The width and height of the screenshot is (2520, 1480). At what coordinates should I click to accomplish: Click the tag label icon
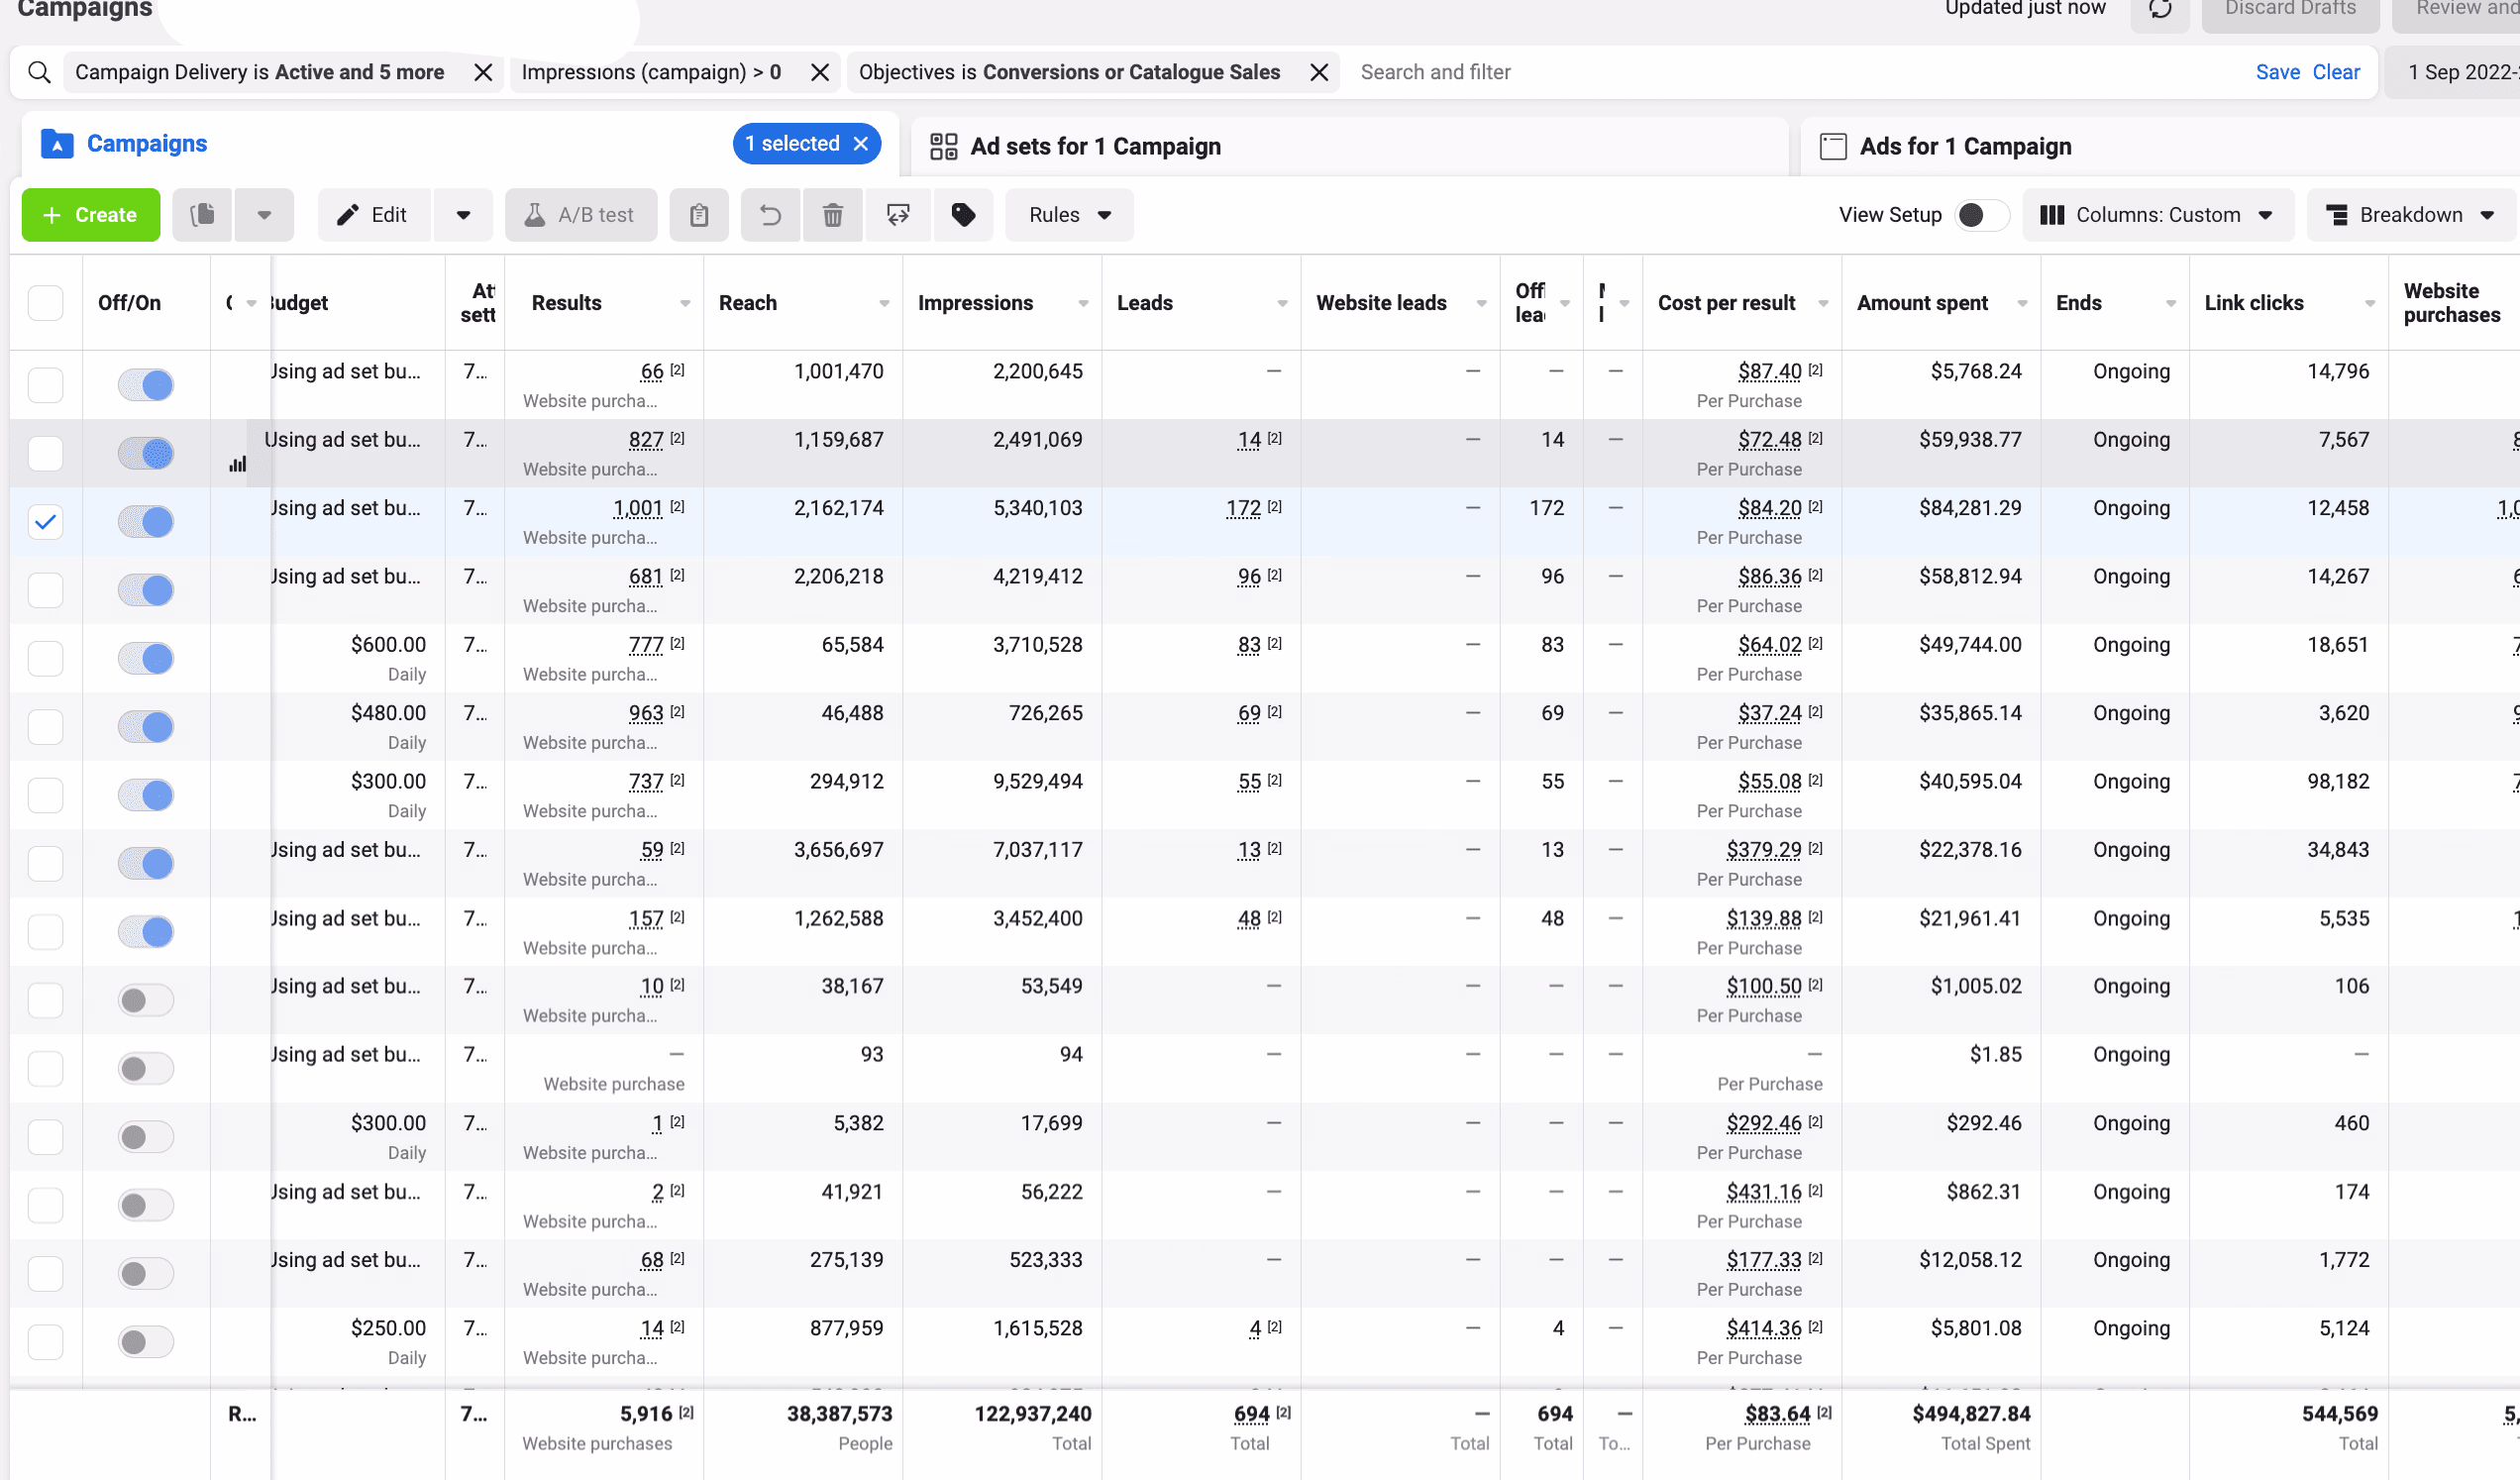point(963,215)
